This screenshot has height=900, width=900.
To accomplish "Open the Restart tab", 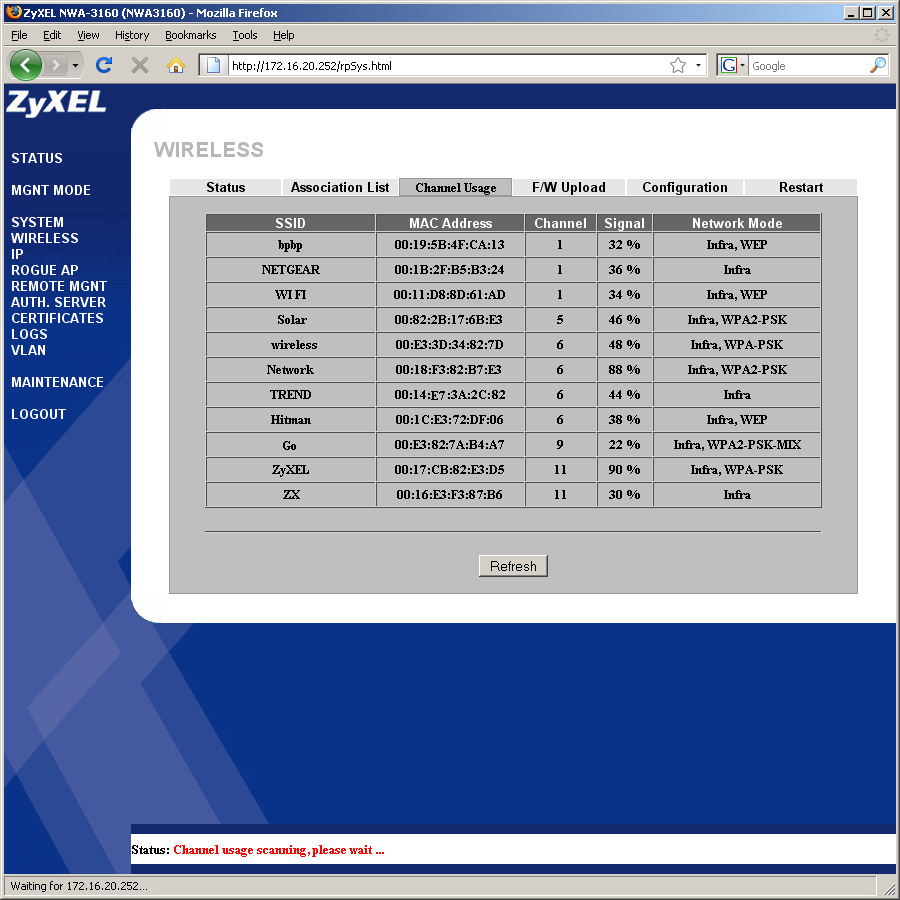I will pos(801,187).
